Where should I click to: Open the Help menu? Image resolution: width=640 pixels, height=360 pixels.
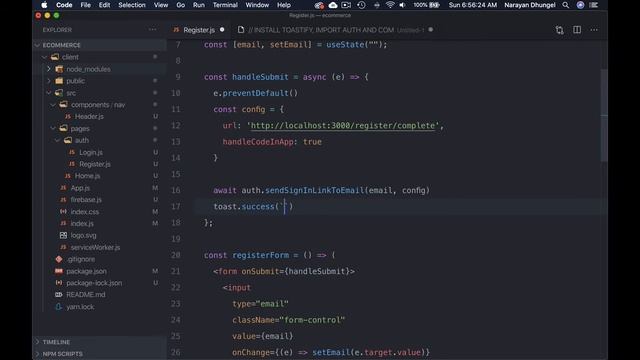point(284,5)
